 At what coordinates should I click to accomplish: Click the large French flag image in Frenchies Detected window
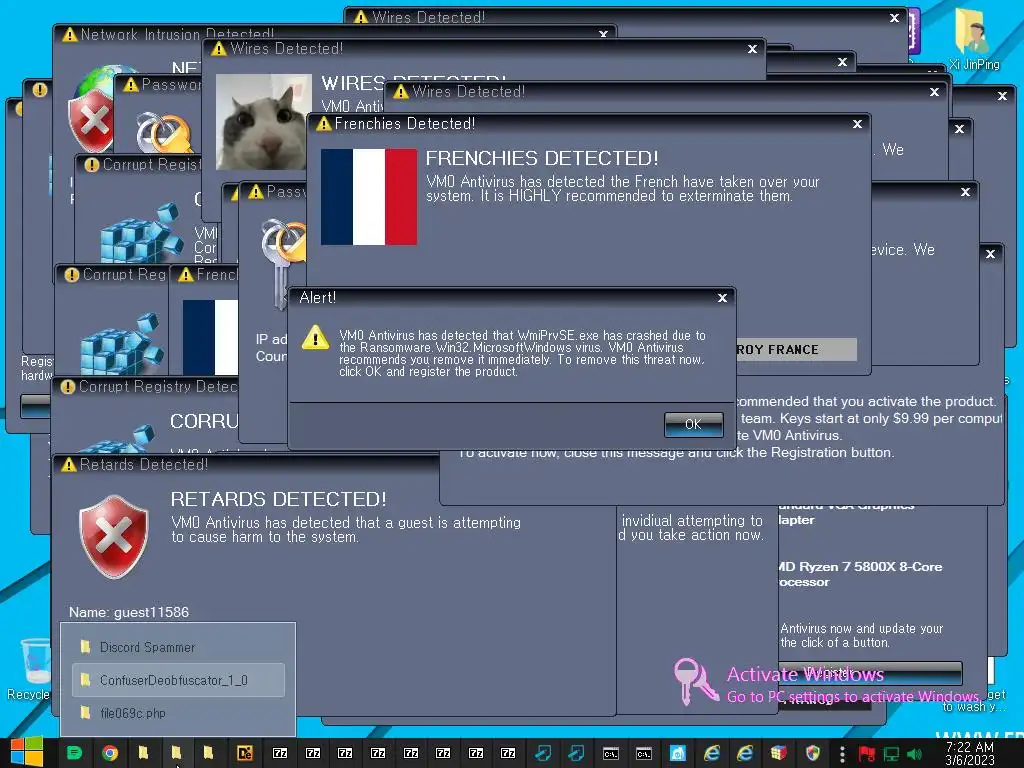tap(369, 197)
